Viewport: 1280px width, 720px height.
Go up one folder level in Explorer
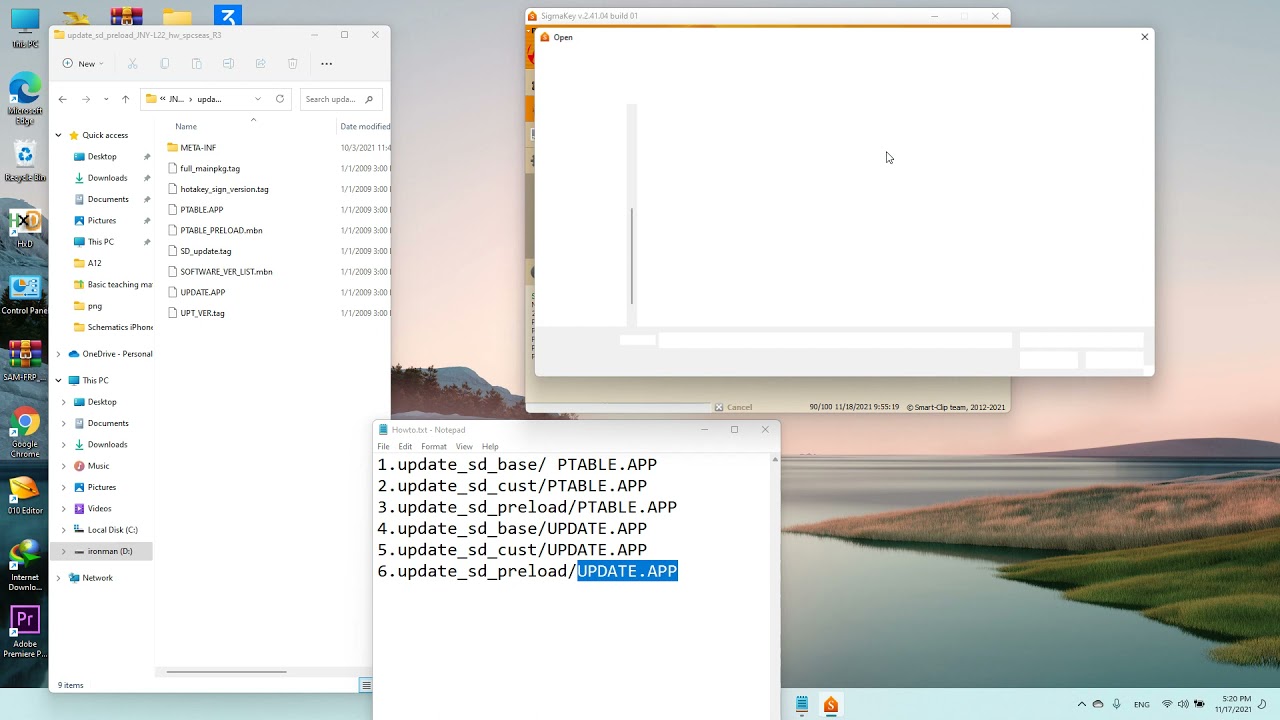(x=125, y=99)
